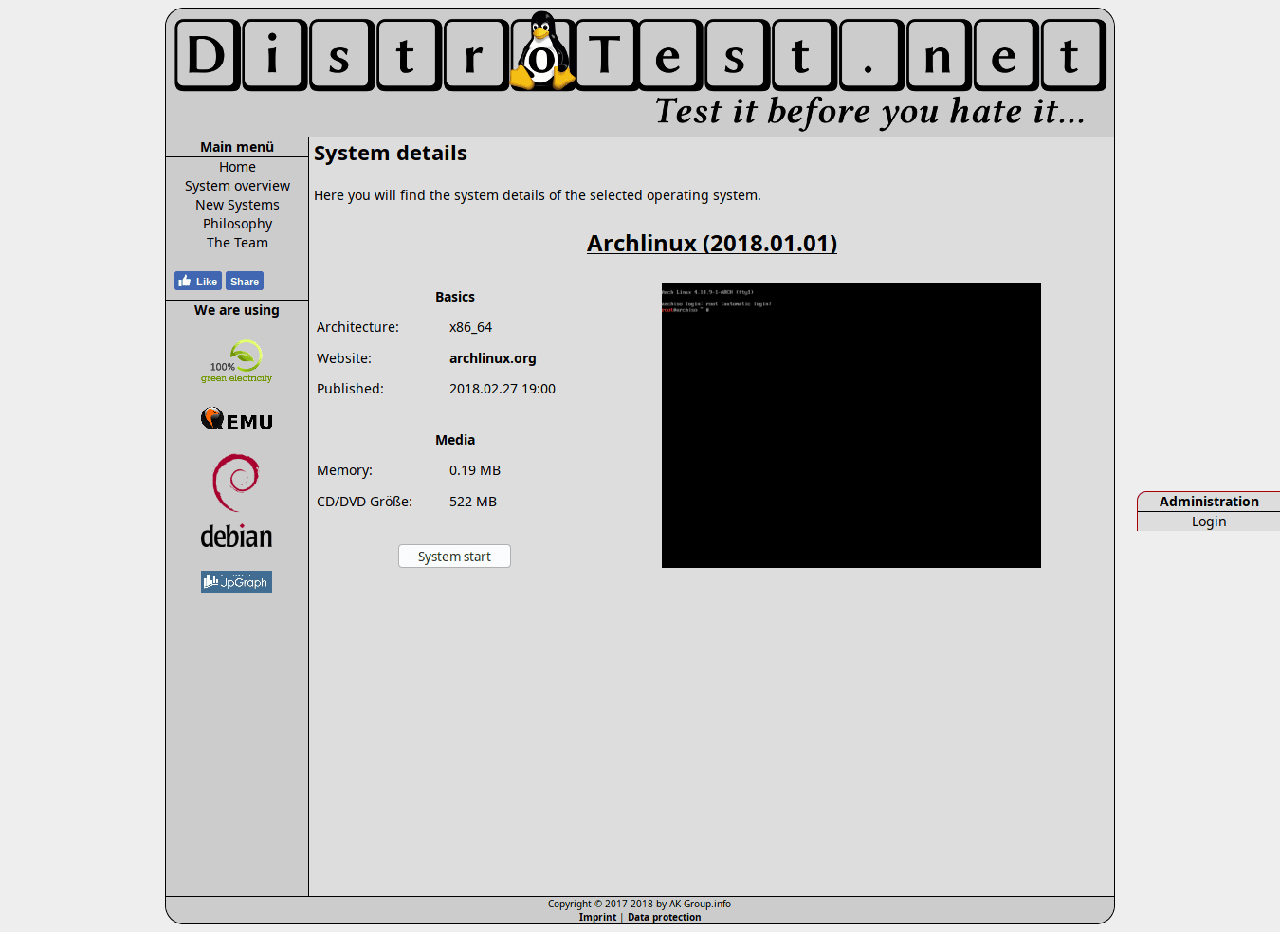Open System overview menu item
This screenshot has height=932, width=1280.
point(237,186)
